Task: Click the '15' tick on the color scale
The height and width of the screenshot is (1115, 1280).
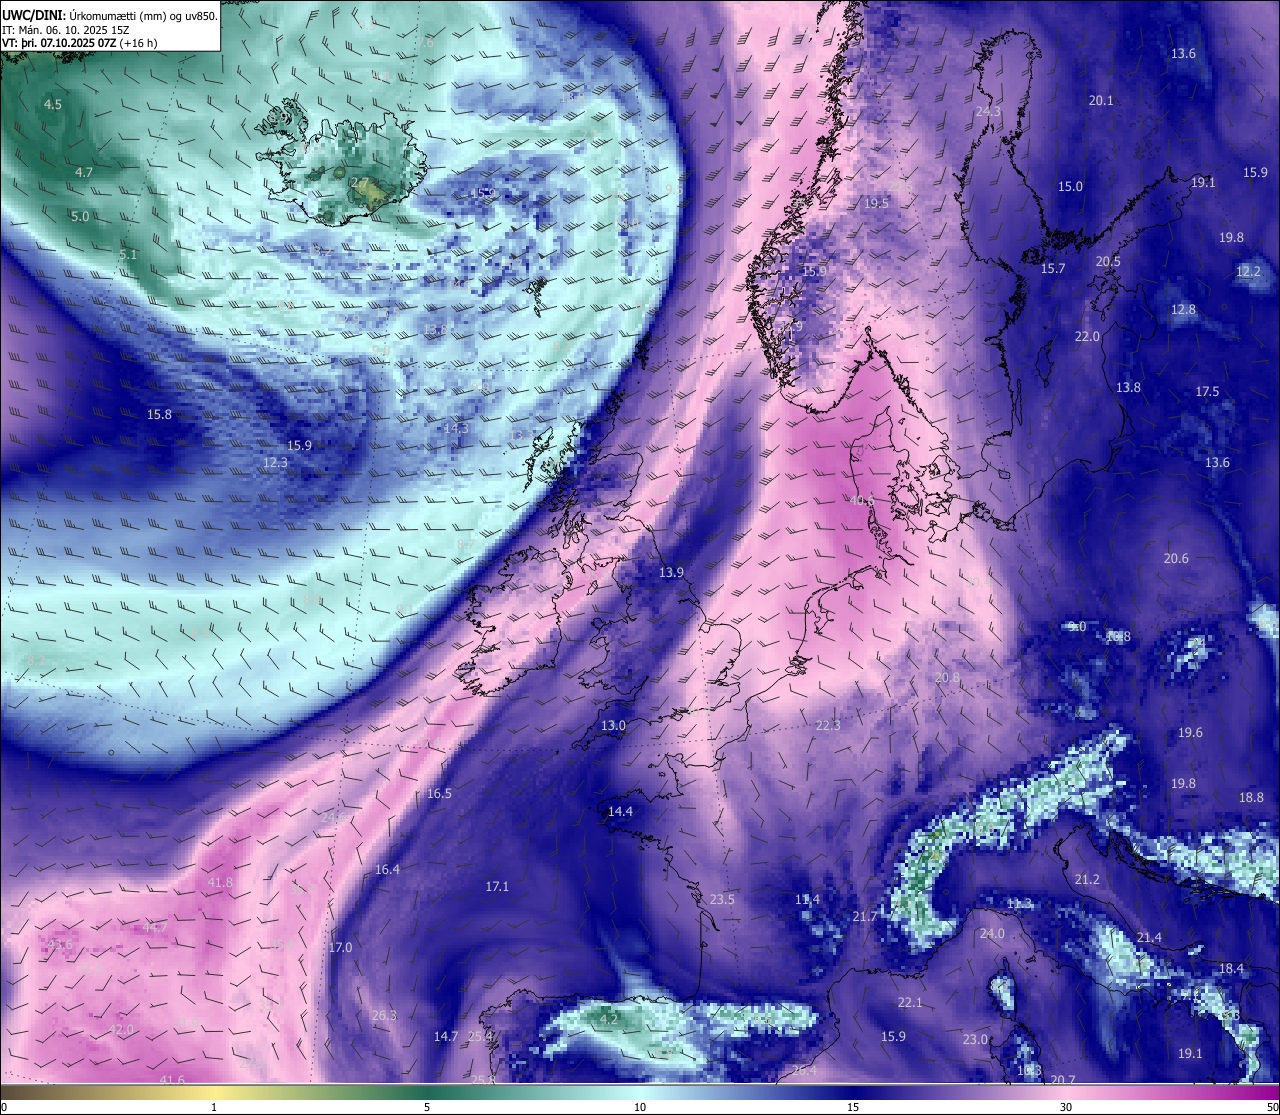Action: coord(853,1108)
